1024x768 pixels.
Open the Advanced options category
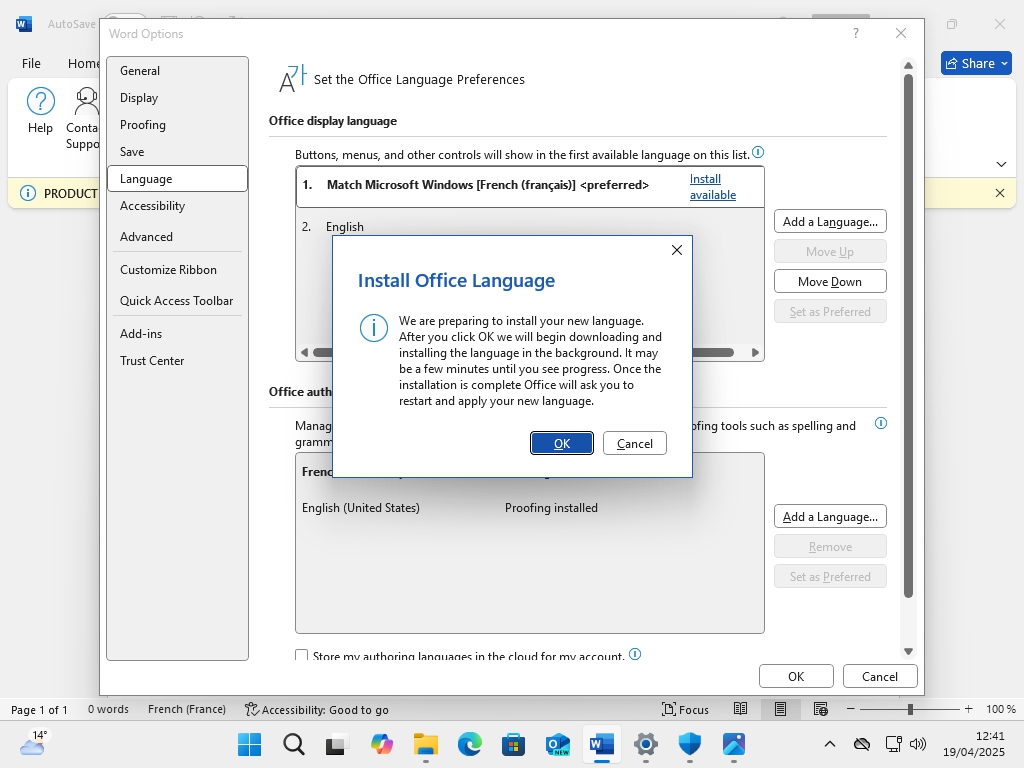tap(146, 237)
